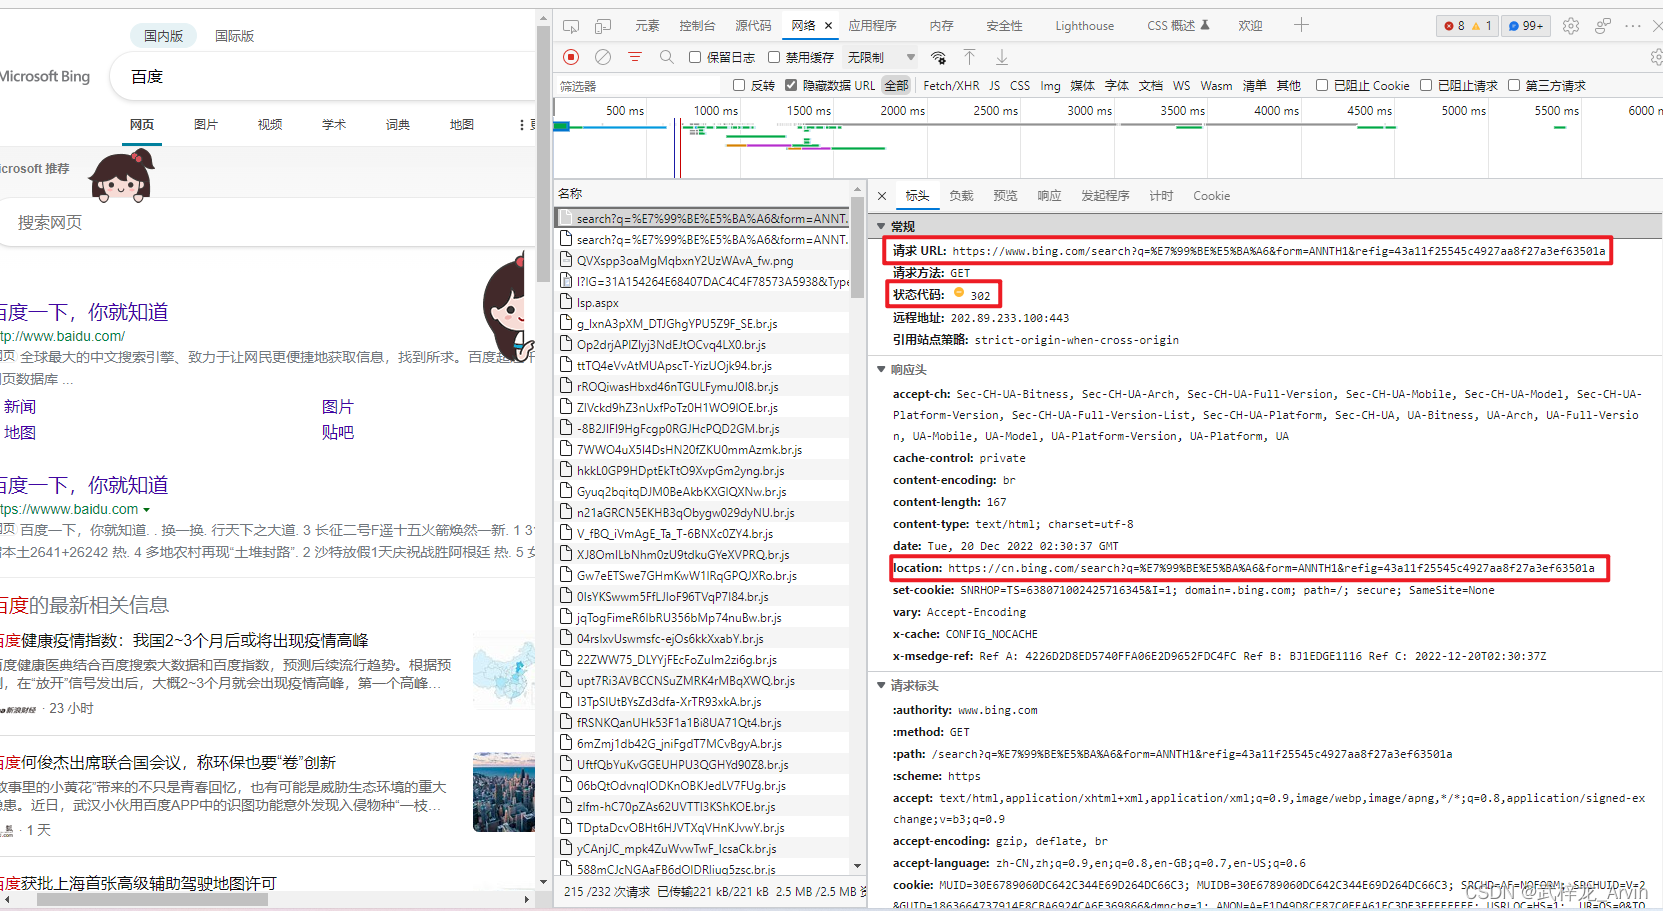Open Bing more menu (three dots) beside 地图
The height and width of the screenshot is (911, 1663).
coord(521,125)
